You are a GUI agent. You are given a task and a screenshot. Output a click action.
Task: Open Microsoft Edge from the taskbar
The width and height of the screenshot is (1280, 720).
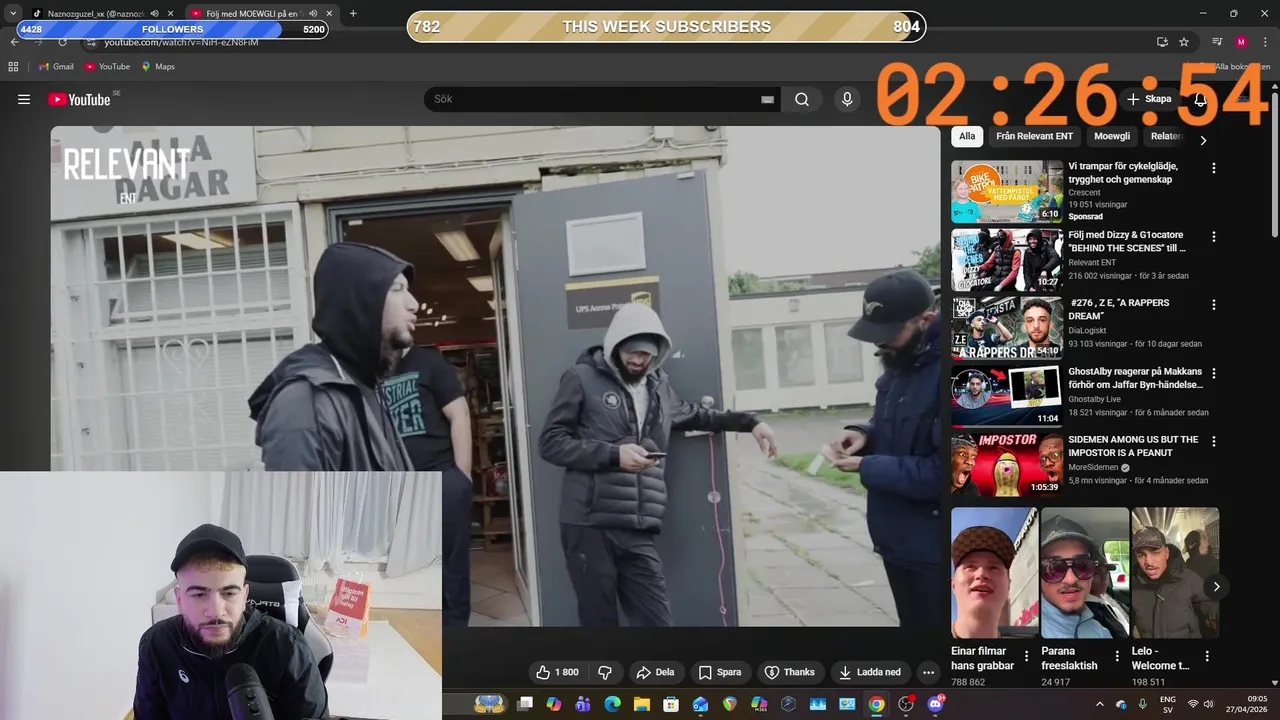click(x=612, y=704)
